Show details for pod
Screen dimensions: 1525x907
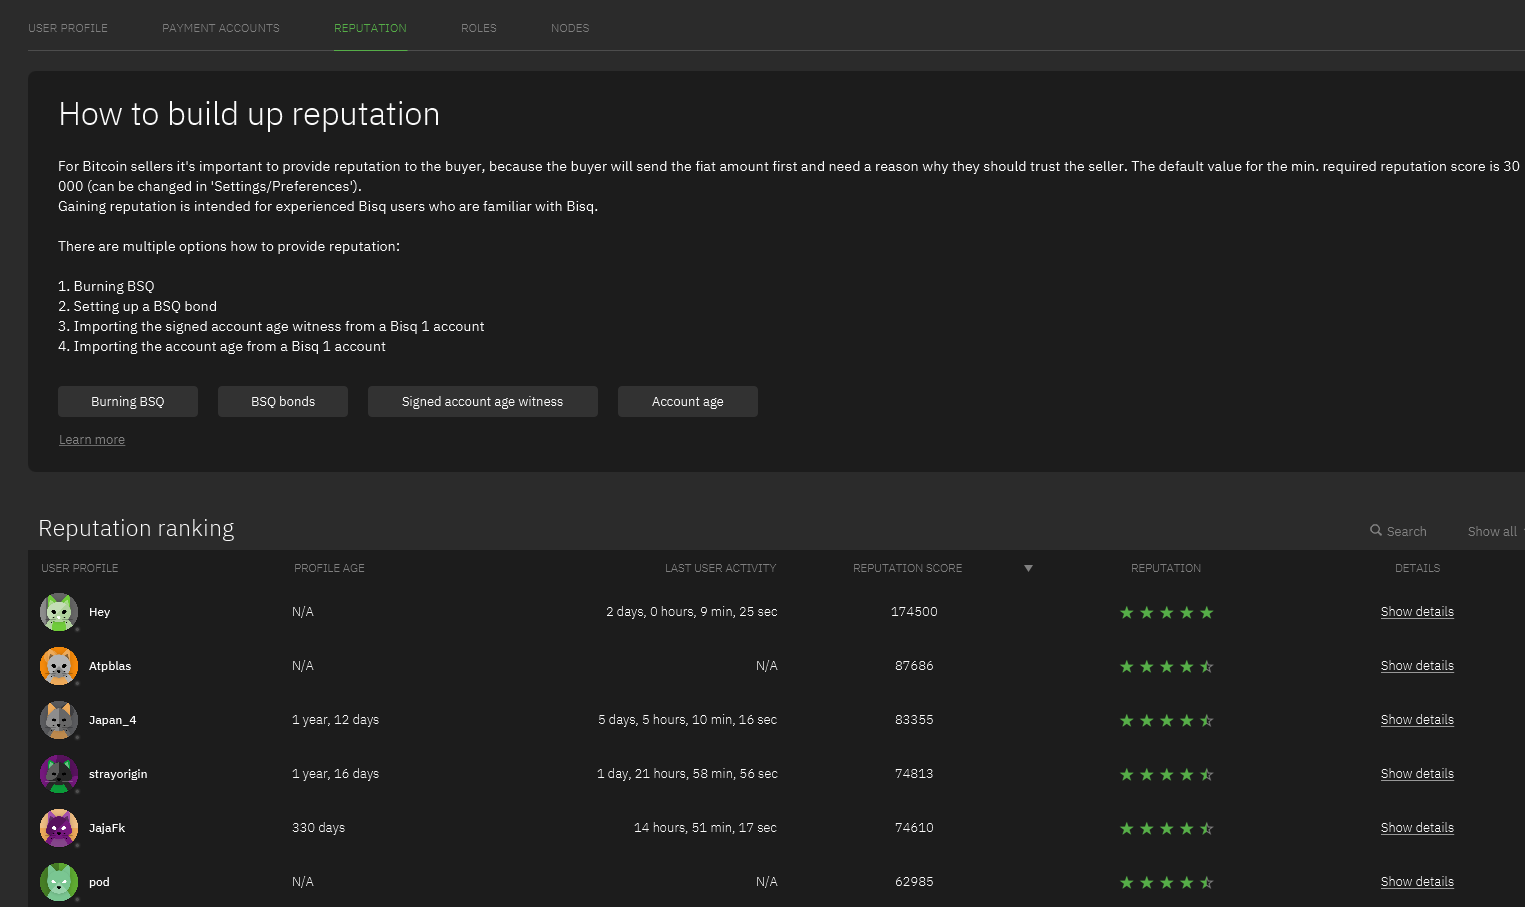click(x=1417, y=882)
